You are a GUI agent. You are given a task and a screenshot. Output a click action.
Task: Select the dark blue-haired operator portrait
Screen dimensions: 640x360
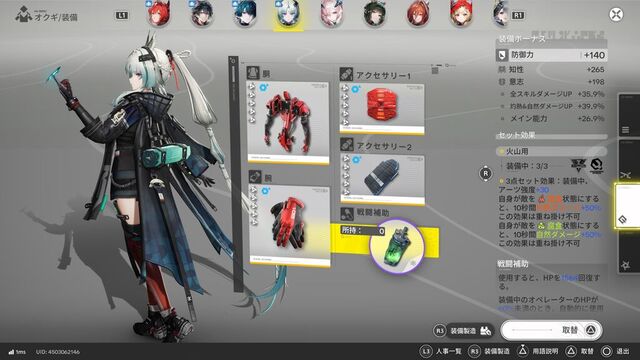point(245,13)
